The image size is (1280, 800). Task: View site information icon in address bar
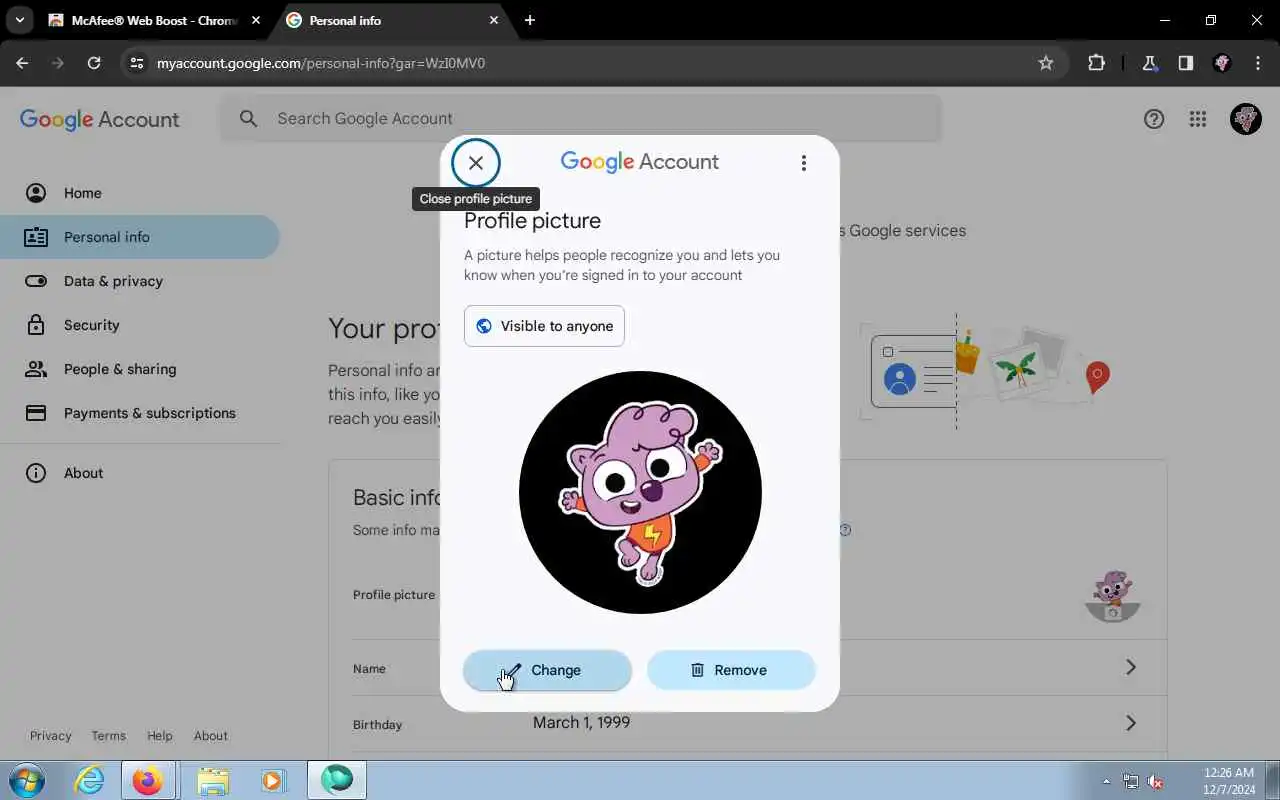(x=137, y=63)
